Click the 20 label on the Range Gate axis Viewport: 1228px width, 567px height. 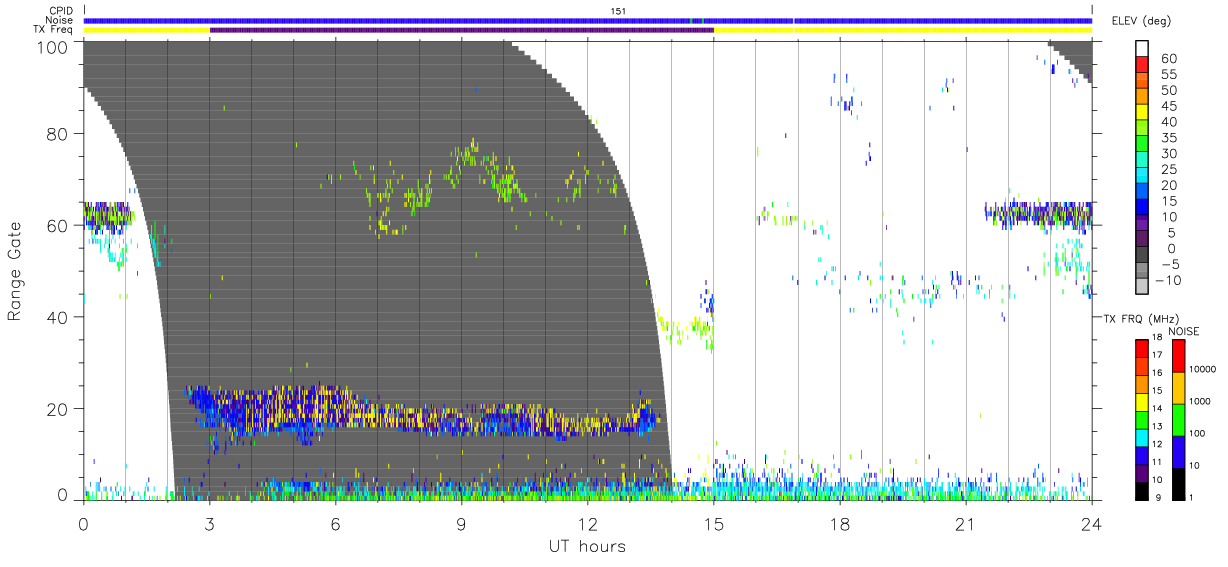58,409
